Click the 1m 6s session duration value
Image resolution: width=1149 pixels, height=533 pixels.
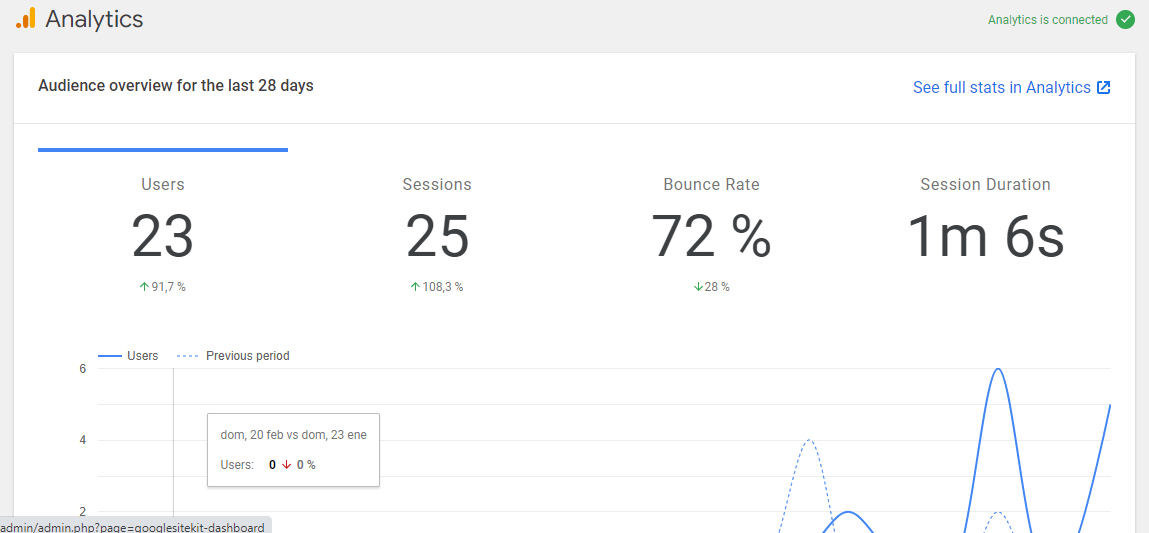pyautogui.click(x=986, y=236)
